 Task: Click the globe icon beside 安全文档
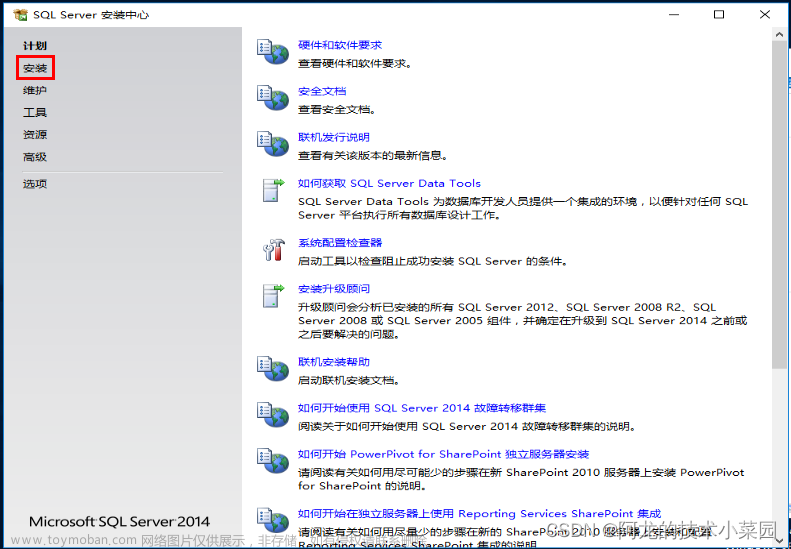(x=273, y=97)
